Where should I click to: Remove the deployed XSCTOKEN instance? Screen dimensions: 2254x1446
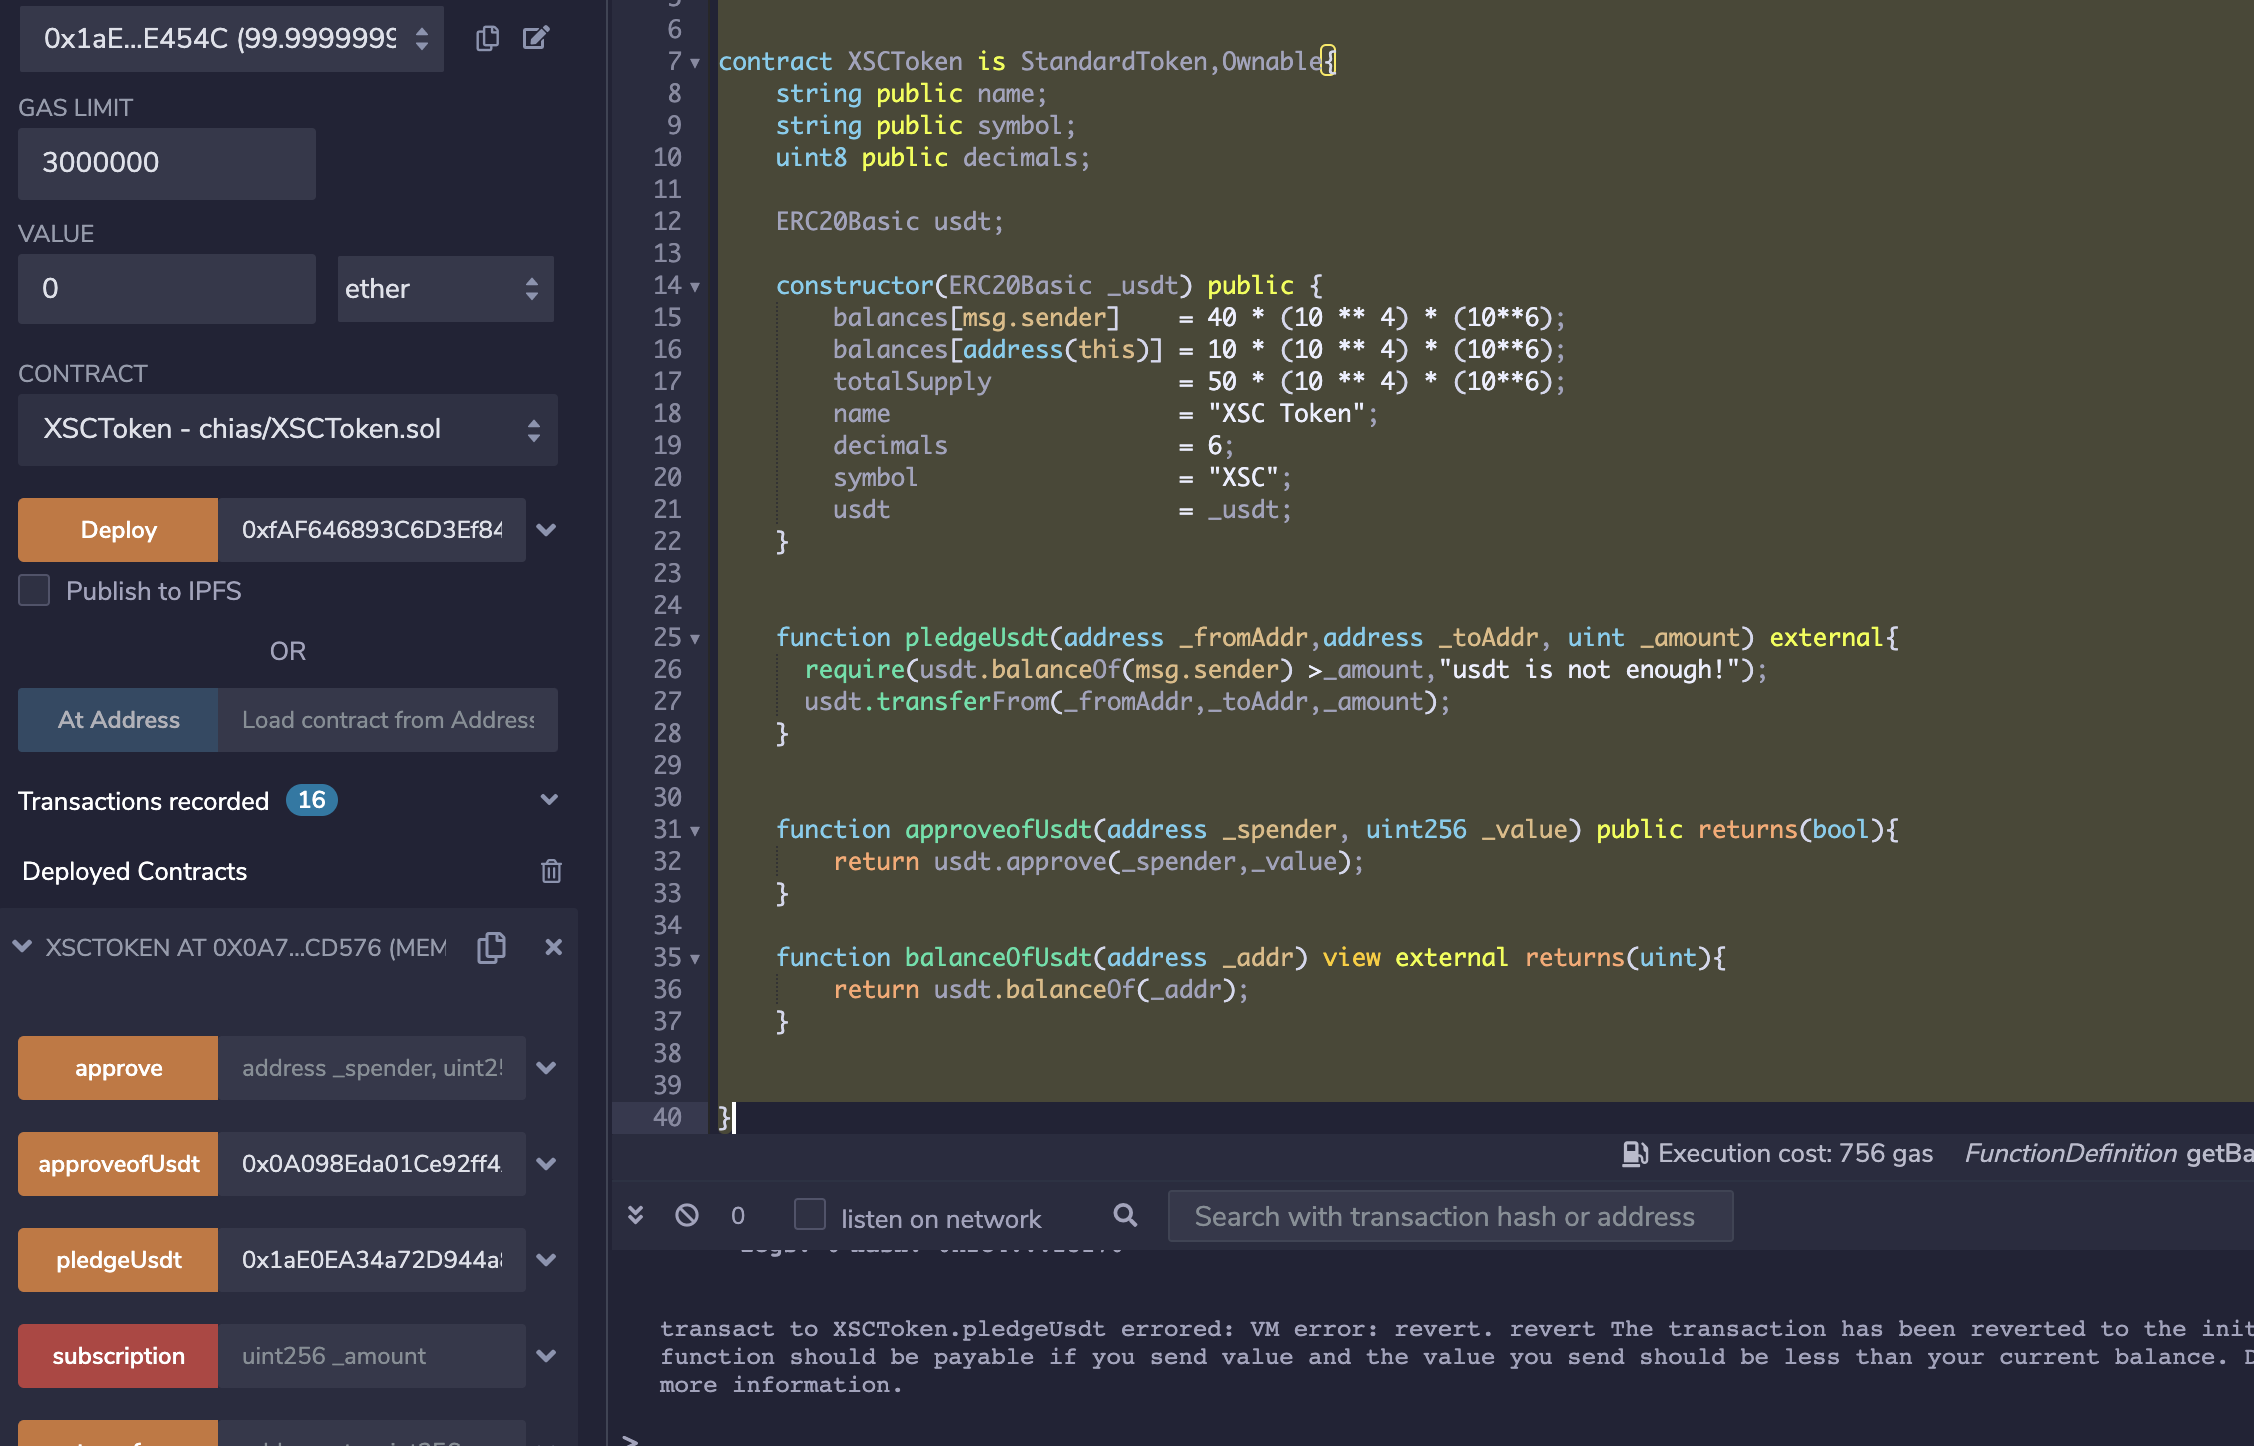pos(553,947)
